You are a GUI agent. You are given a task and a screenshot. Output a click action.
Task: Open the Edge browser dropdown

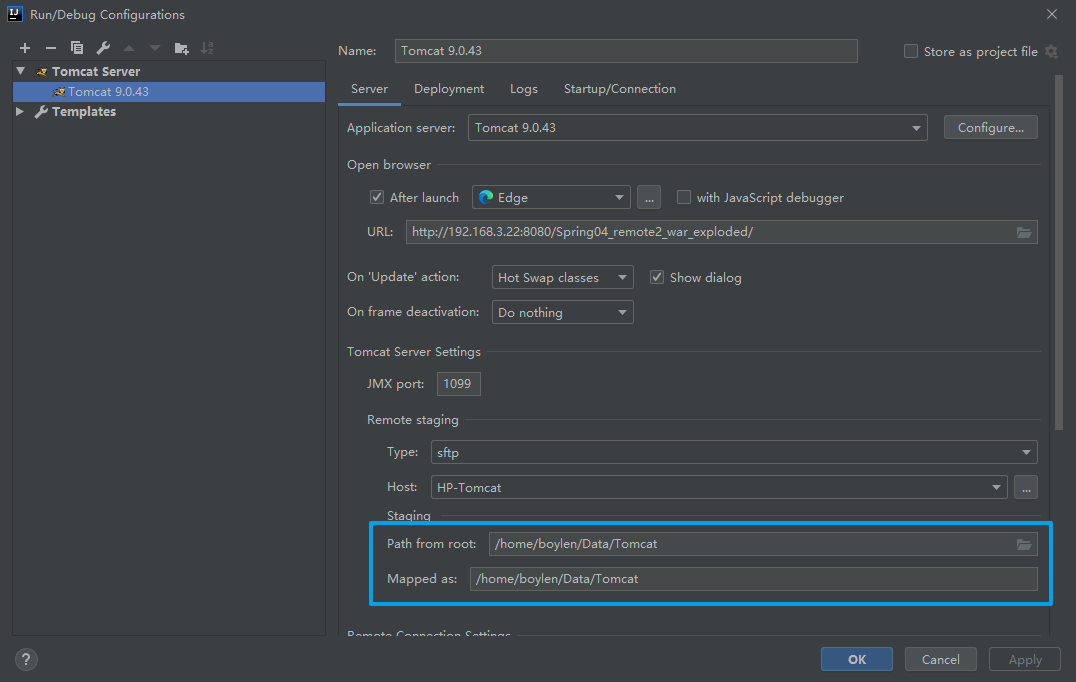tap(552, 198)
